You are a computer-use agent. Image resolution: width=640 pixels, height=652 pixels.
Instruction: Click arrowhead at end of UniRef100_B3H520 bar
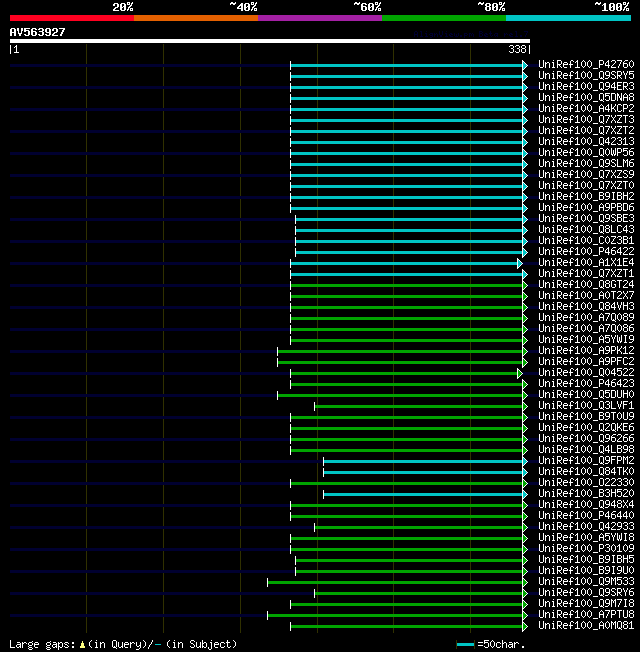point(525,494)
